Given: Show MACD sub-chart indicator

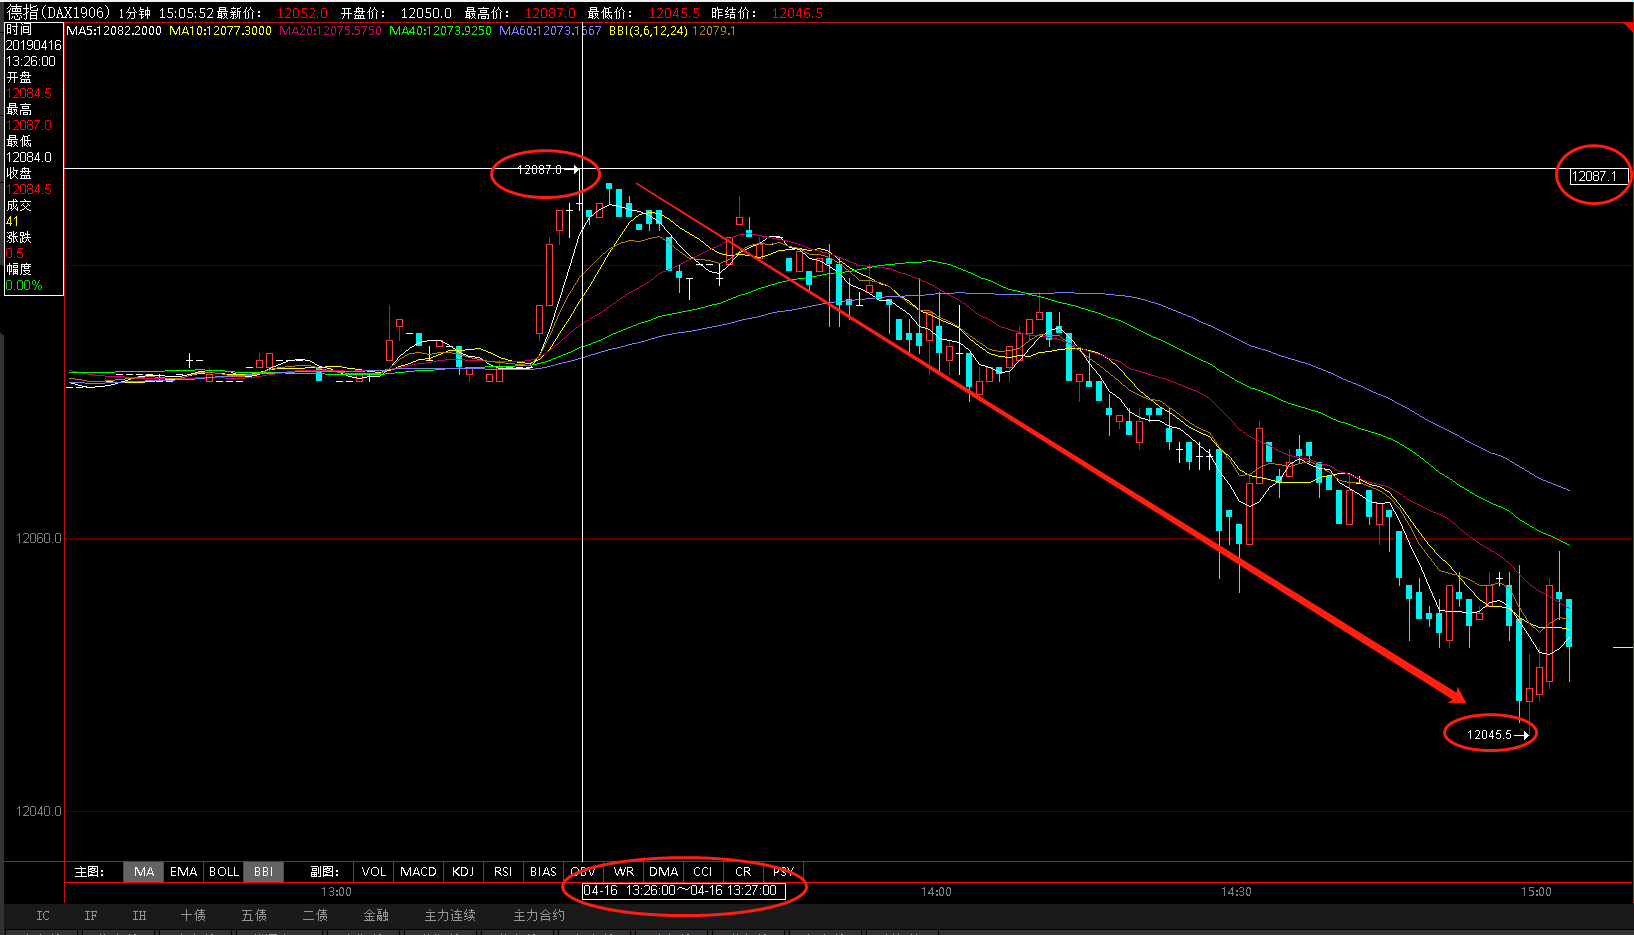Looking at the screenshot, I should (419, 872).
